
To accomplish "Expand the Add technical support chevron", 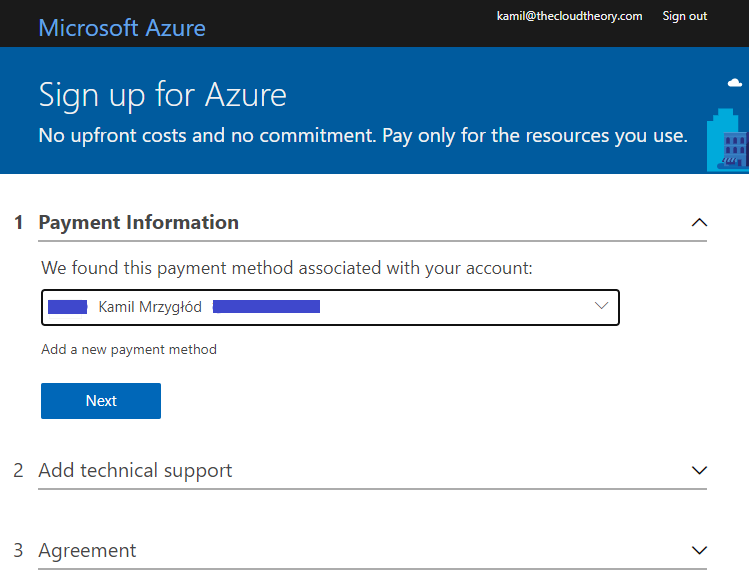I will (699, 470).
